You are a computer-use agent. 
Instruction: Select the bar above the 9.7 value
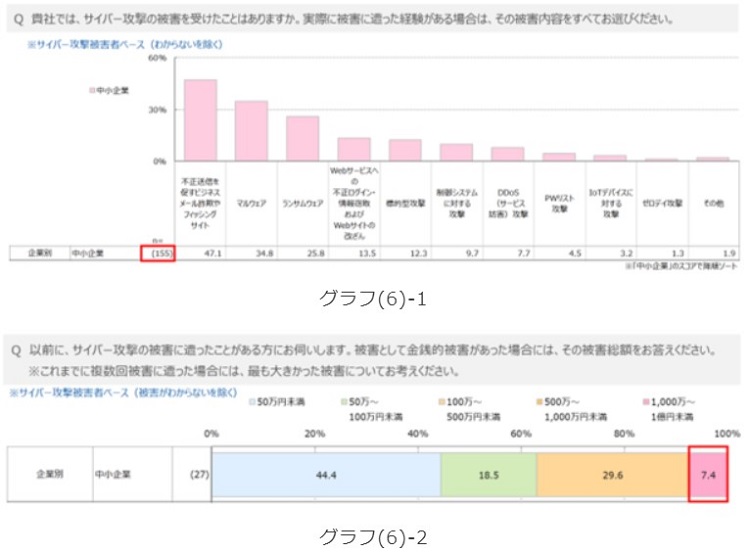(456, 152)
